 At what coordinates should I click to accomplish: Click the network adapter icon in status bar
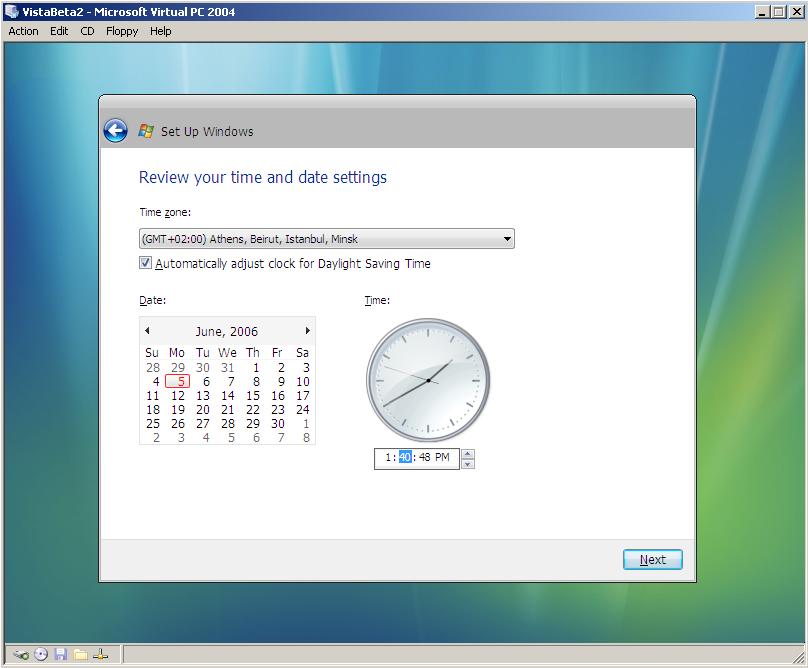click(101, 655)
